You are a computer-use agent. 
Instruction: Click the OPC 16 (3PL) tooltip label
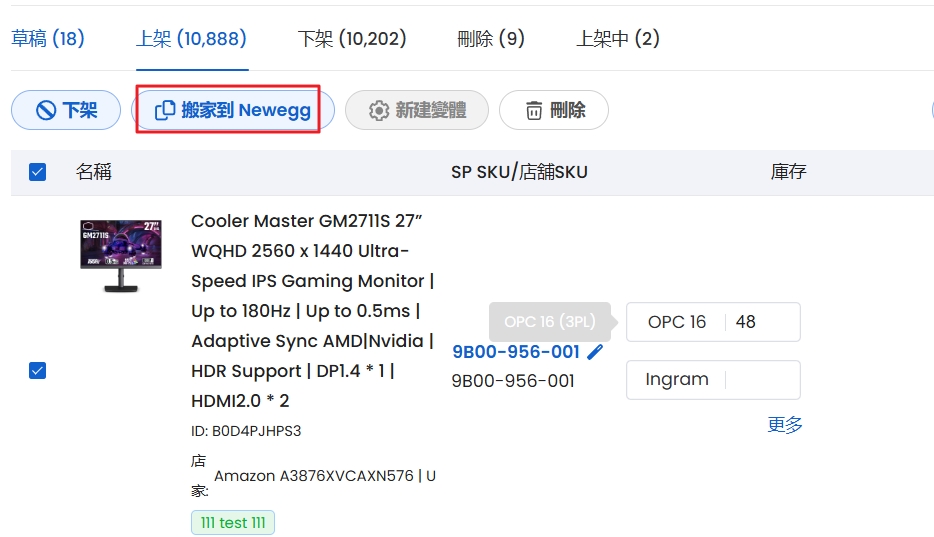point(550,322)
